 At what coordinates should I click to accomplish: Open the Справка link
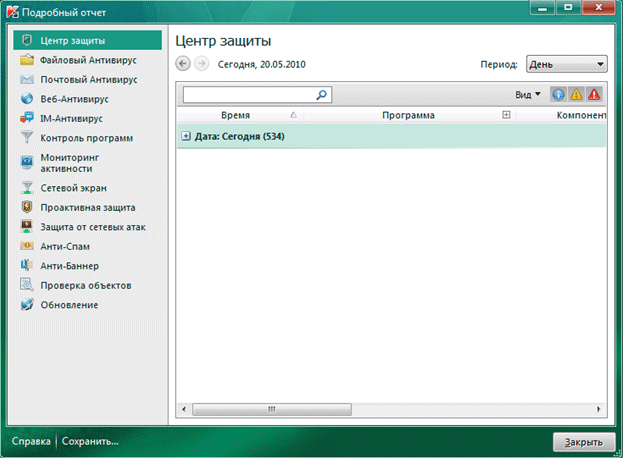31,441
